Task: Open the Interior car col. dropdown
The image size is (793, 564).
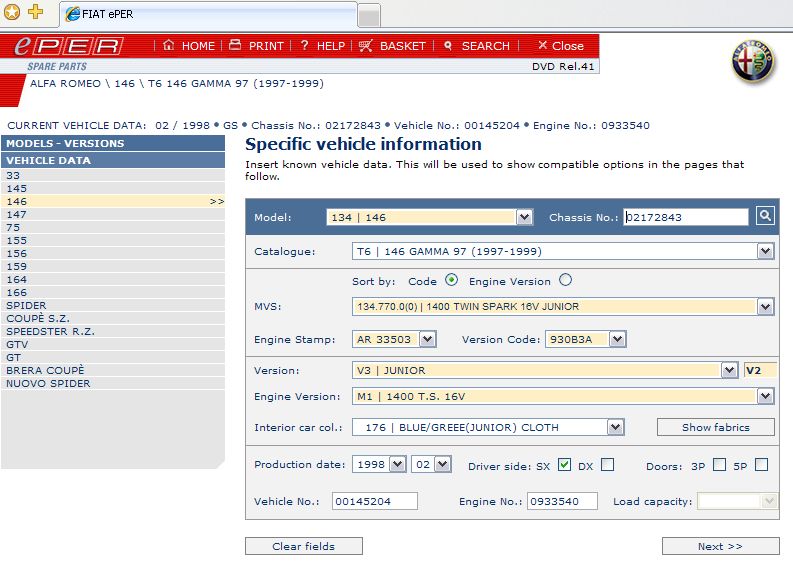Action: coord(615,428)
